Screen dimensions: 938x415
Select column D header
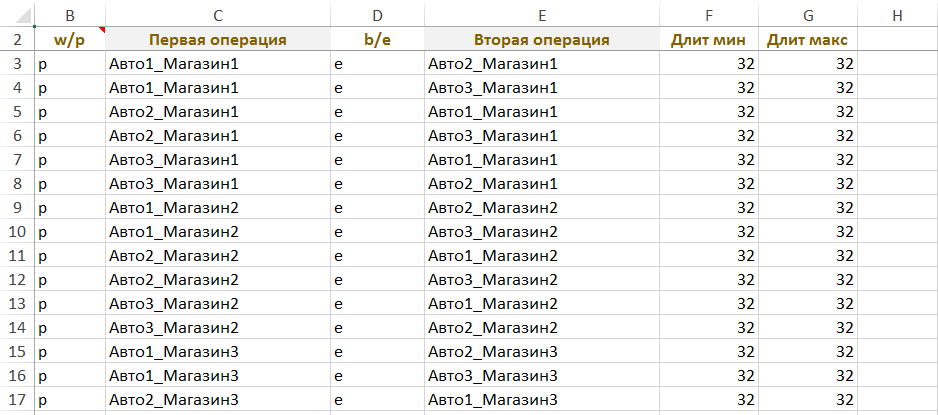[377, 15]
